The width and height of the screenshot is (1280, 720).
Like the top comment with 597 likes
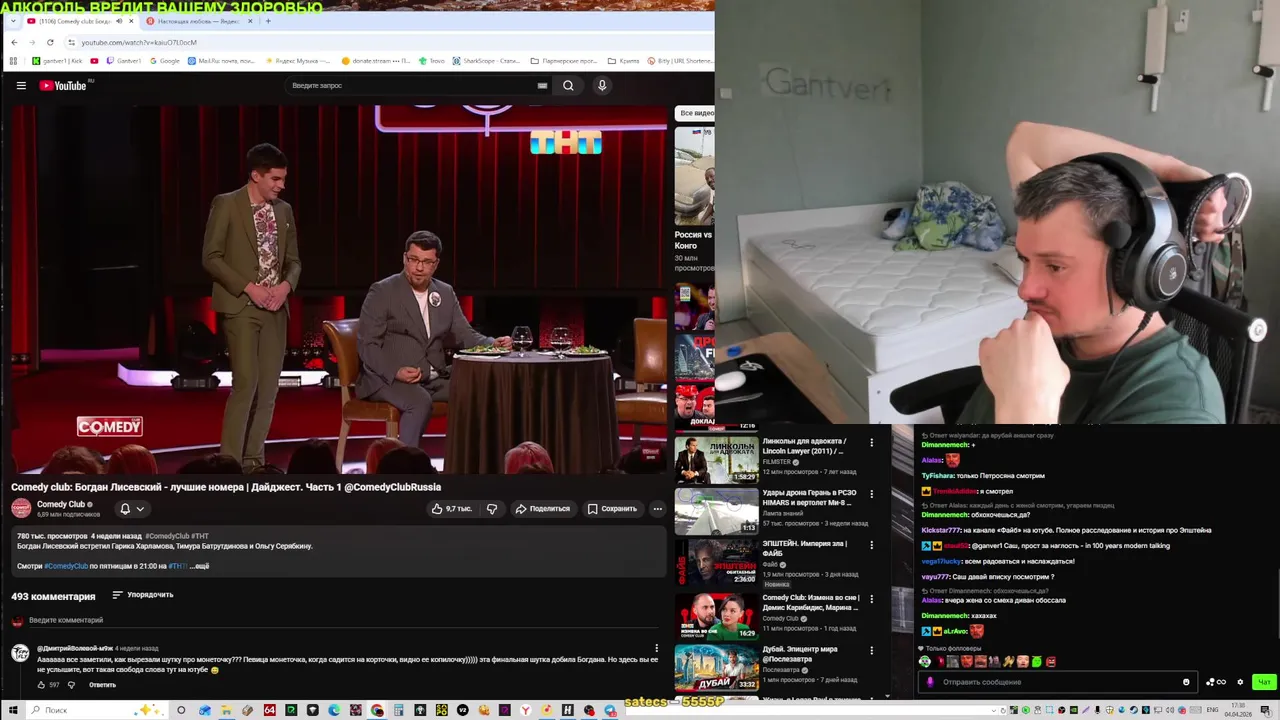coord(42,685)
